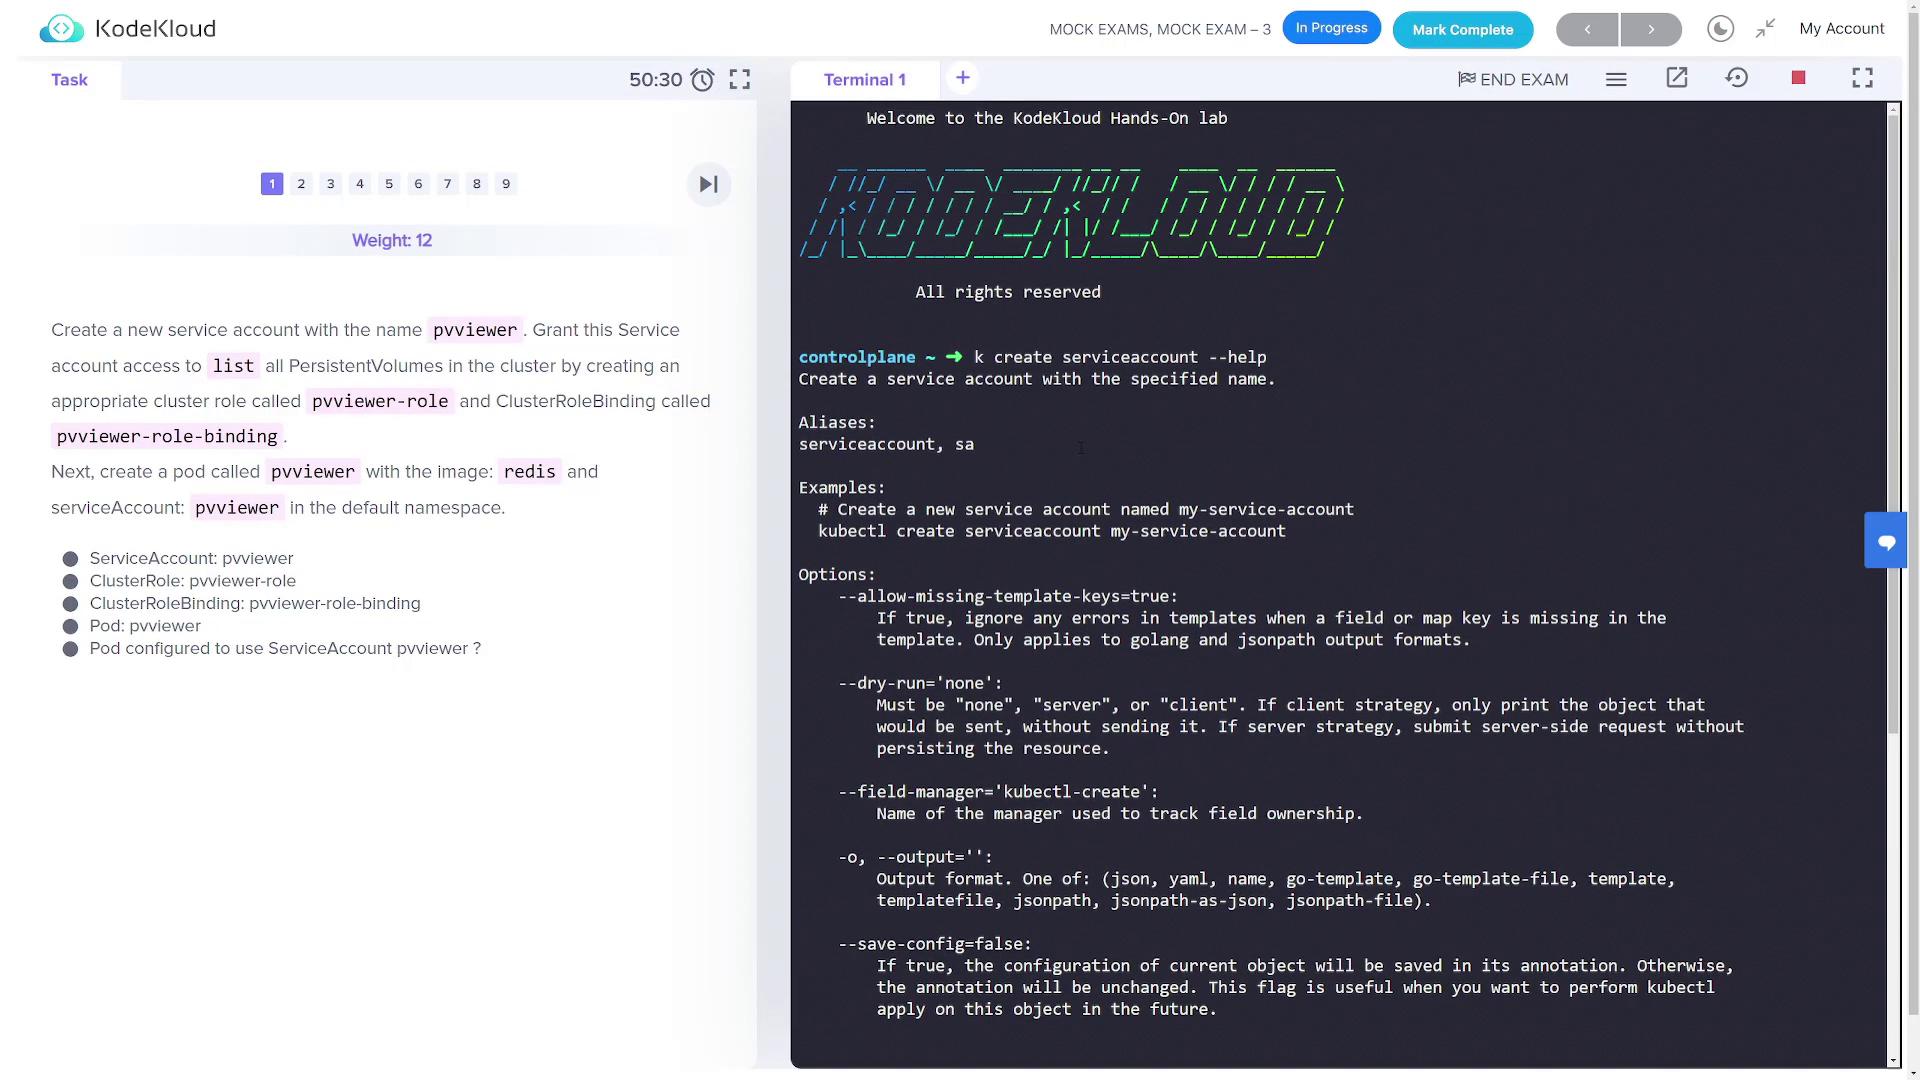The height and width of the screenshot is (1080, 1920).
Task: Click the red stop square button
Action: 1798,78
